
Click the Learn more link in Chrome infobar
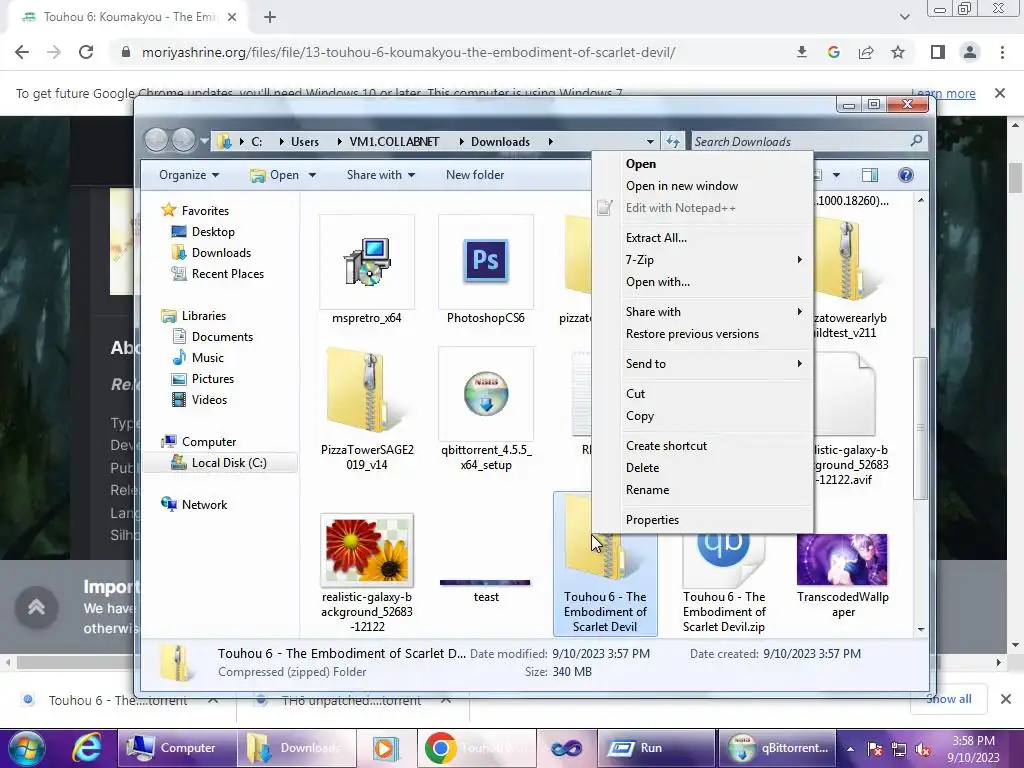click(x=943, y=93)
